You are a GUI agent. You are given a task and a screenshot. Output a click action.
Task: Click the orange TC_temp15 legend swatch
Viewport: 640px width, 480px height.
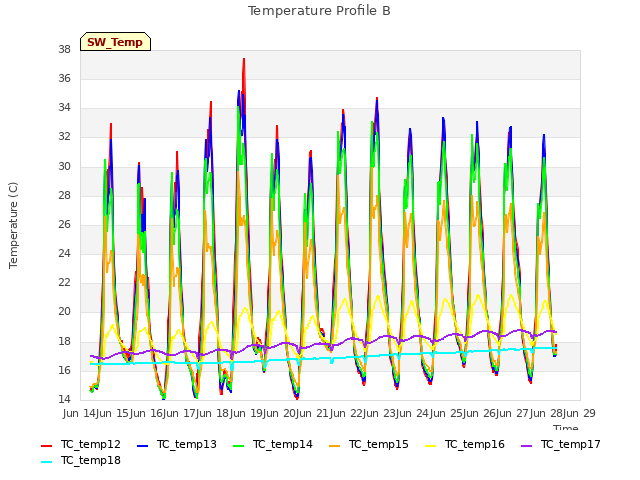tap(334, 446)
